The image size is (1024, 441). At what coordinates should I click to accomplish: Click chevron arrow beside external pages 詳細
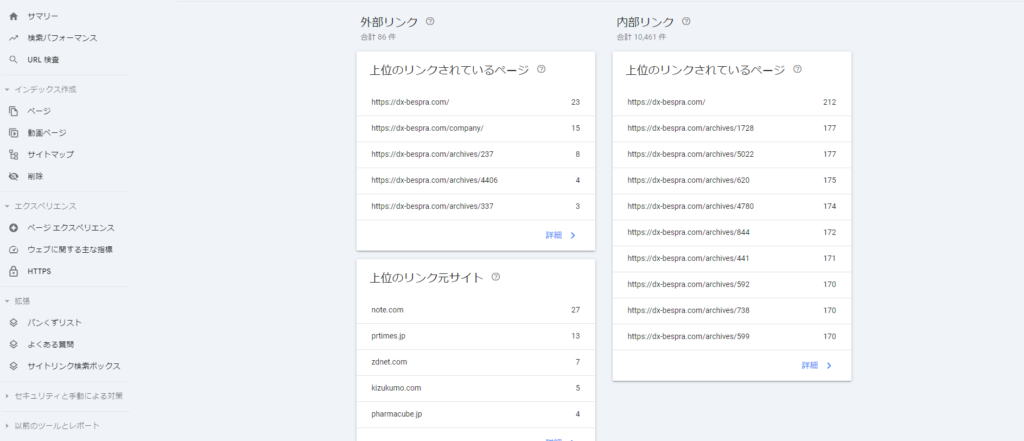click(573, 235)
